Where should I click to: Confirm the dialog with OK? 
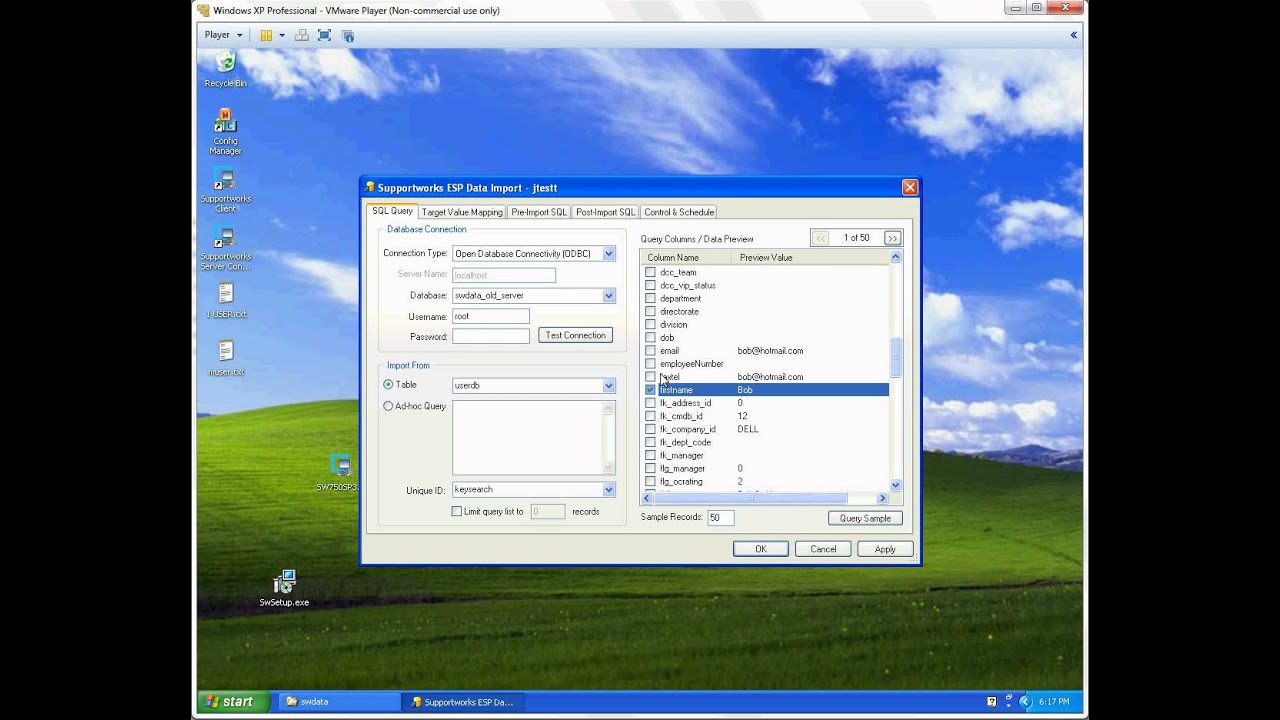[x=760, y=549]
